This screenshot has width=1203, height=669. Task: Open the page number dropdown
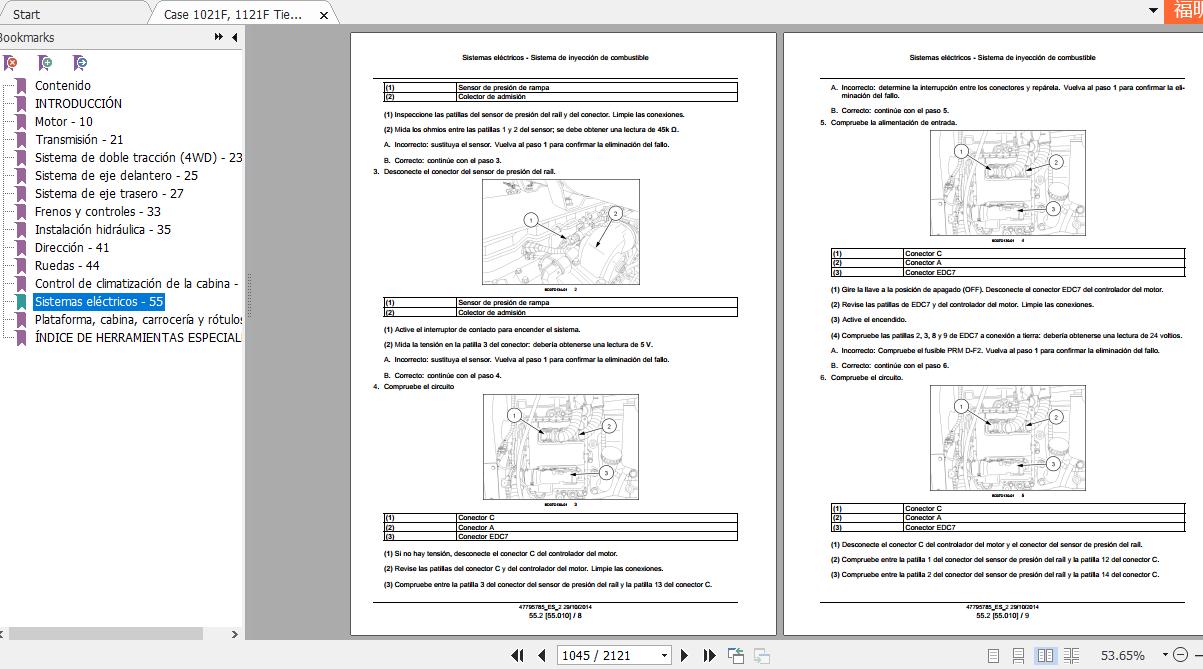click(x=664, y=656)
